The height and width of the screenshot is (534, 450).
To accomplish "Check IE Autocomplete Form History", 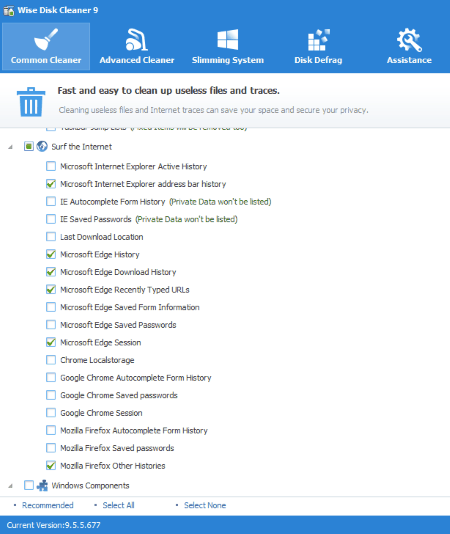I will (x=51, y=201).
